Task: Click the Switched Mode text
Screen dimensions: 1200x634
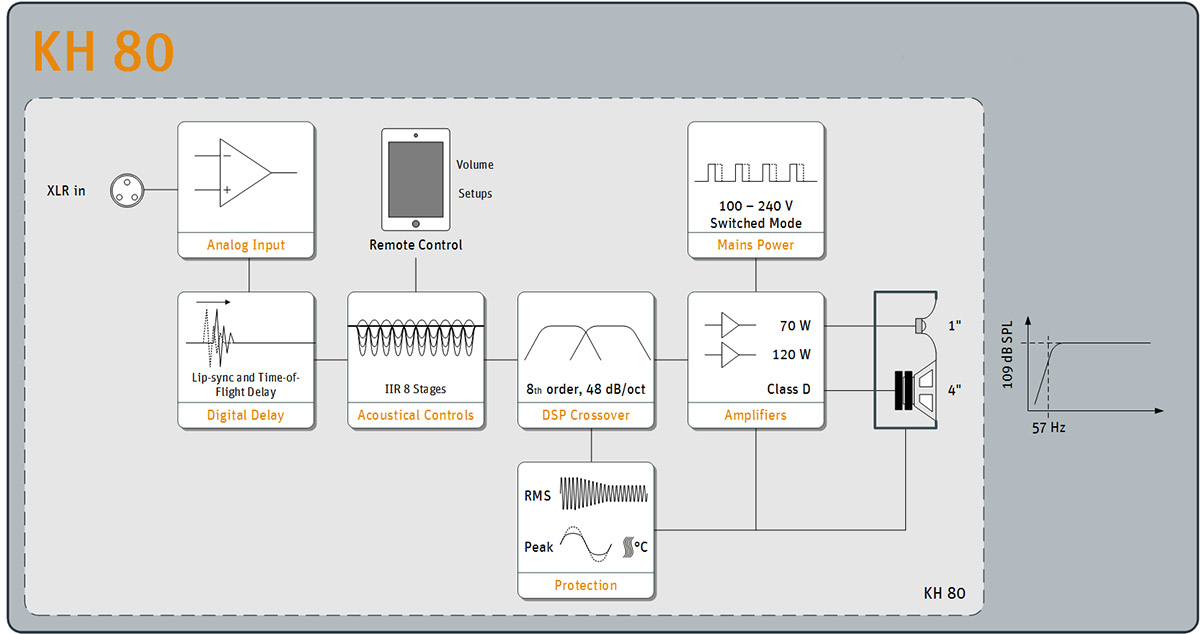Action: pos(756,223)
